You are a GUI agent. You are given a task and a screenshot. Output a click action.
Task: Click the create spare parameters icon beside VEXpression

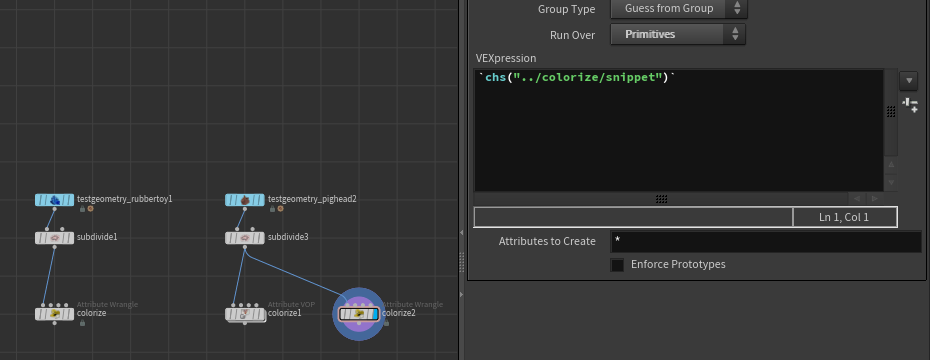tap(910, 106)
